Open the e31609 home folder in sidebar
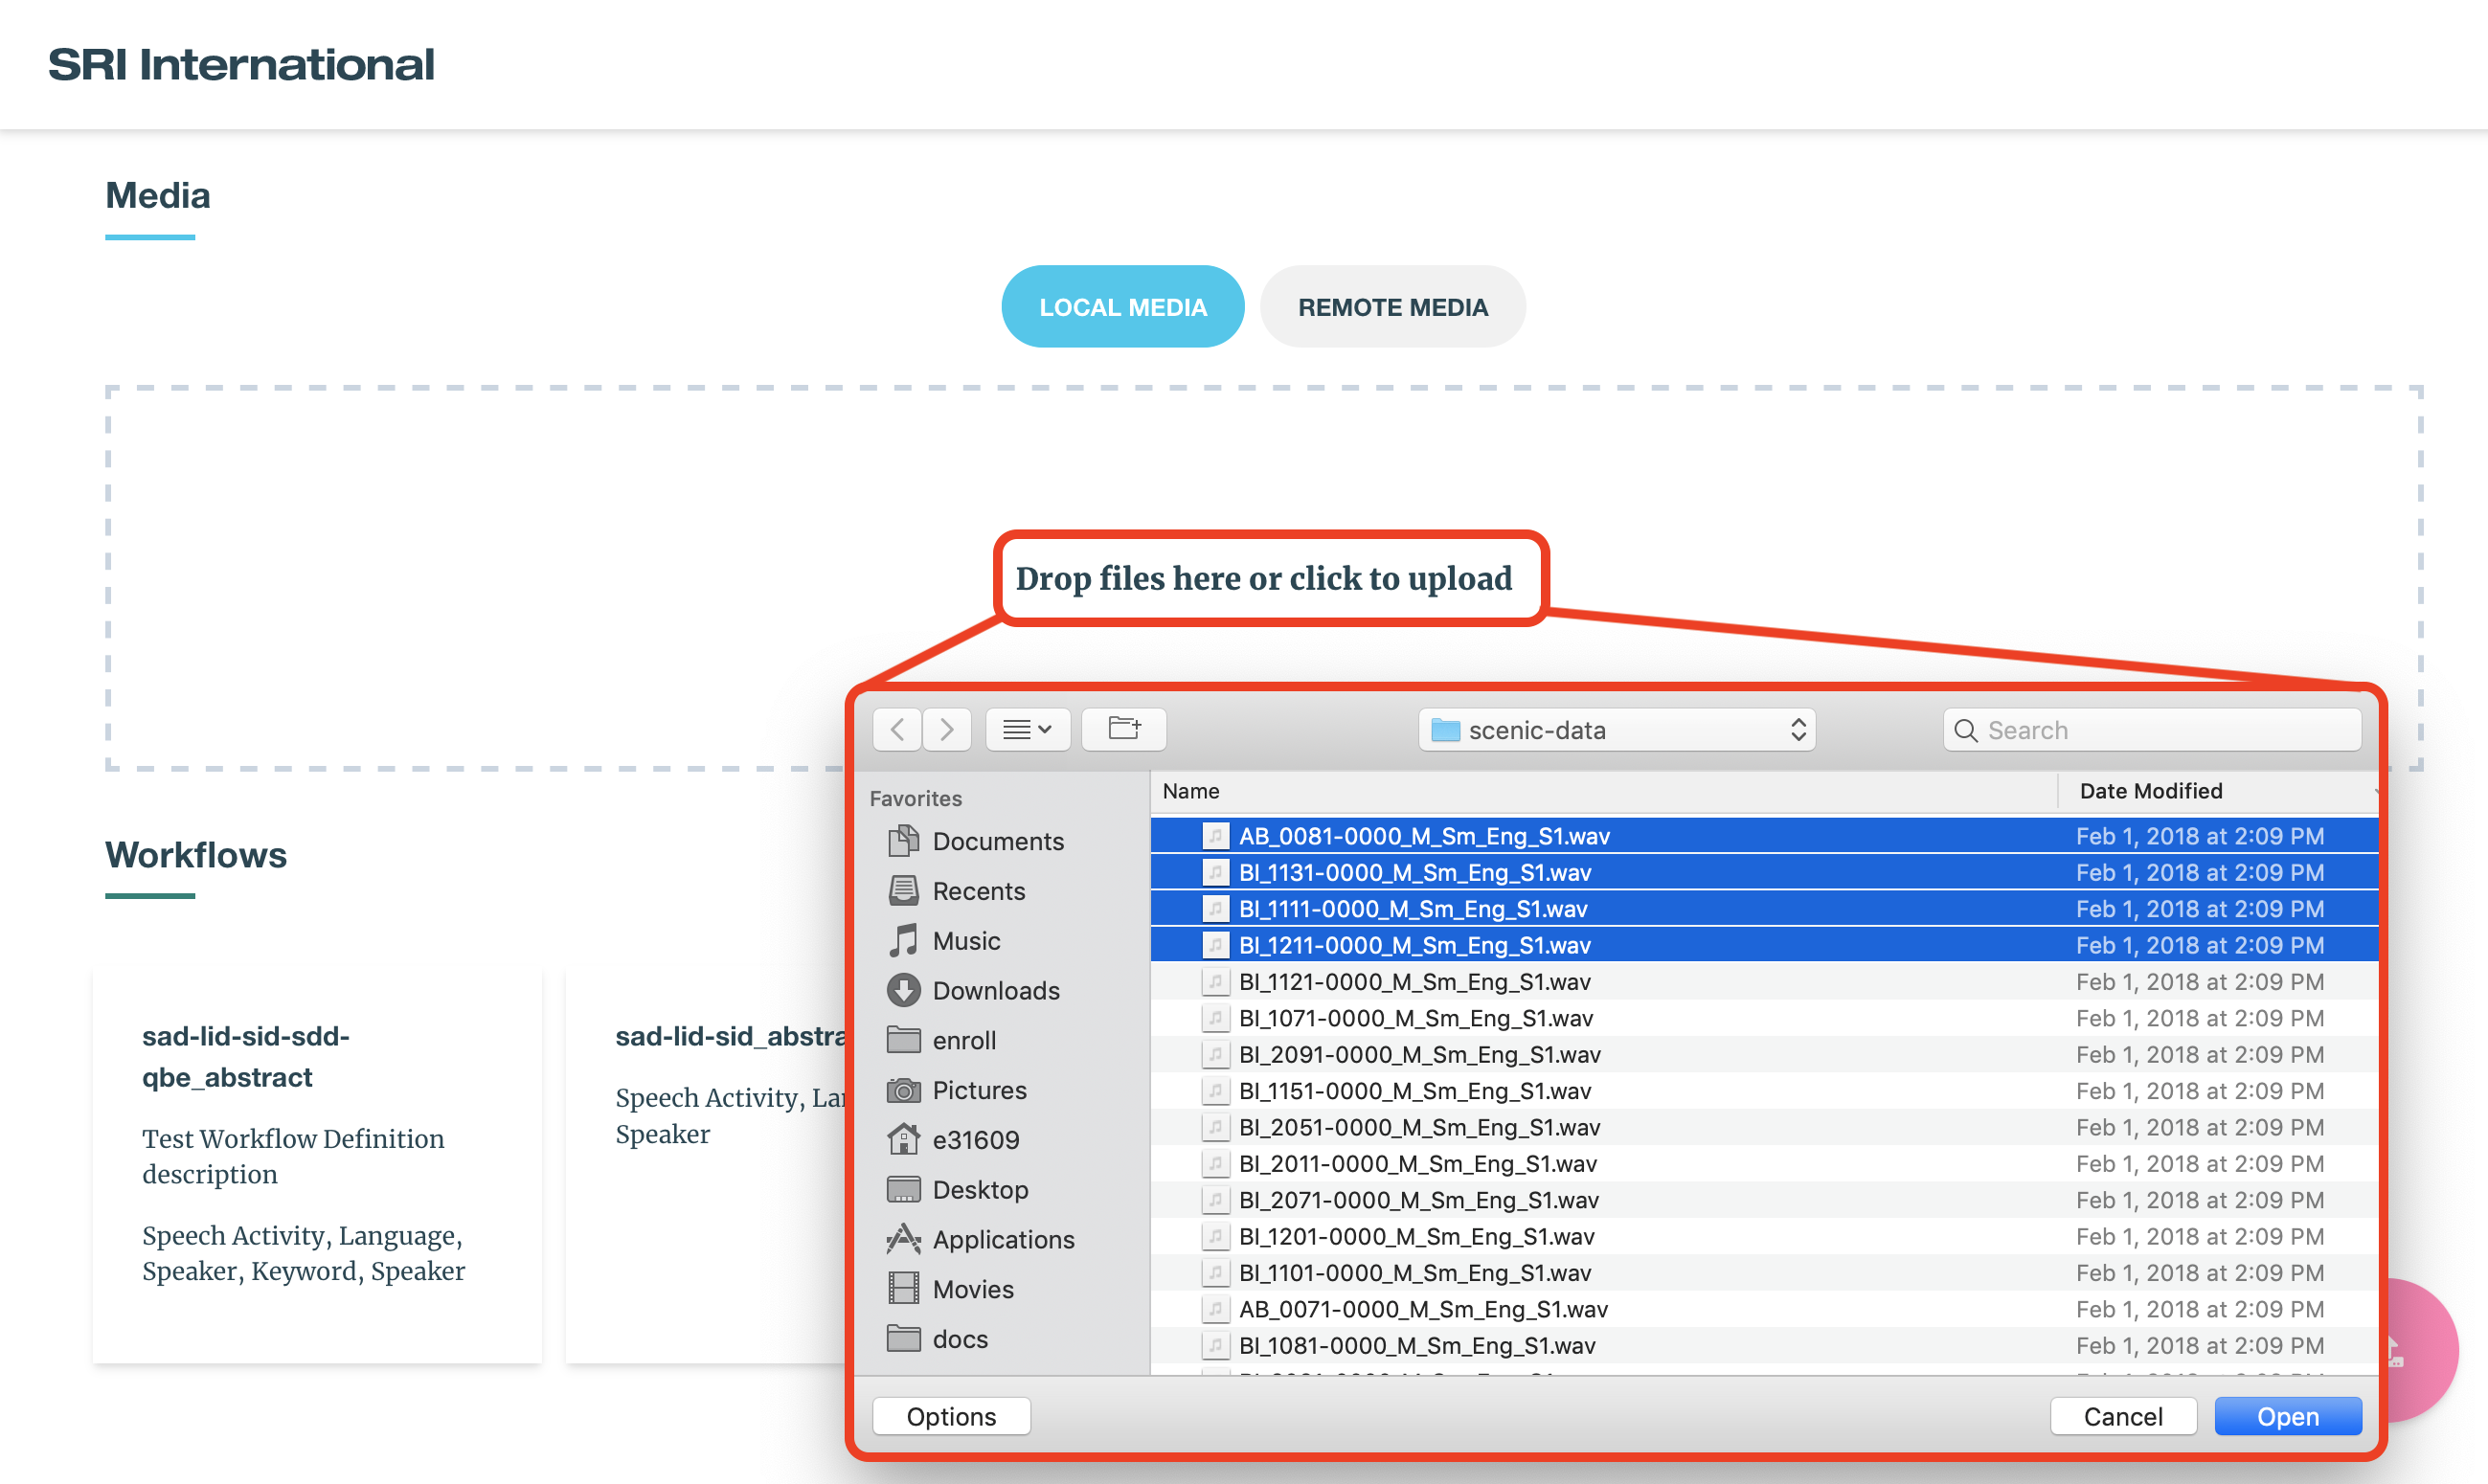2488x1484 pixels. click(x=975, y=1139)
